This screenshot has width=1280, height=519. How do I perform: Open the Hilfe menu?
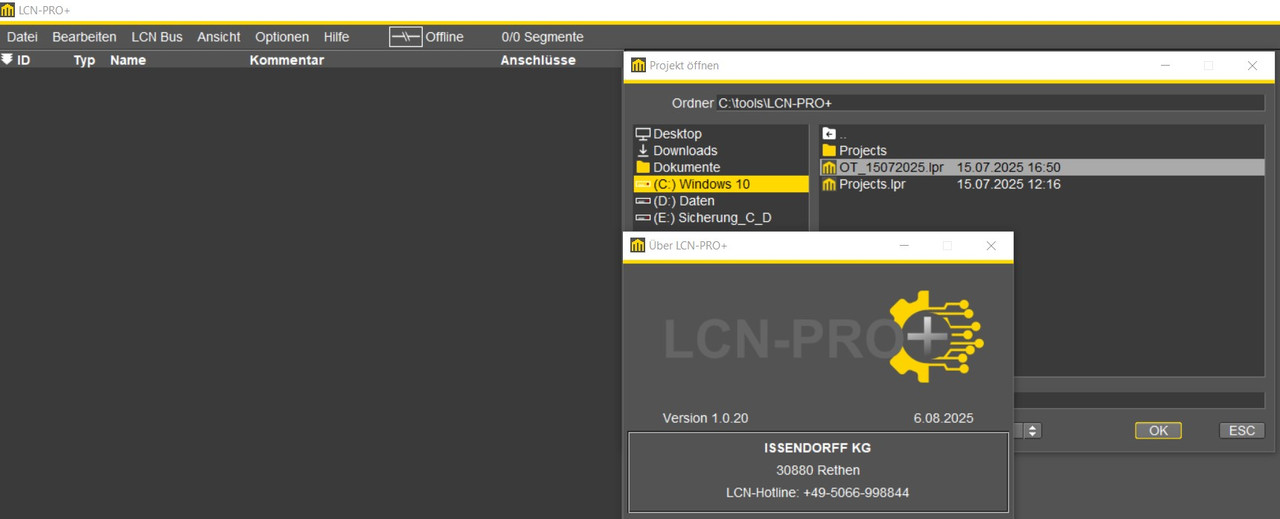click(x=337, y=37)
